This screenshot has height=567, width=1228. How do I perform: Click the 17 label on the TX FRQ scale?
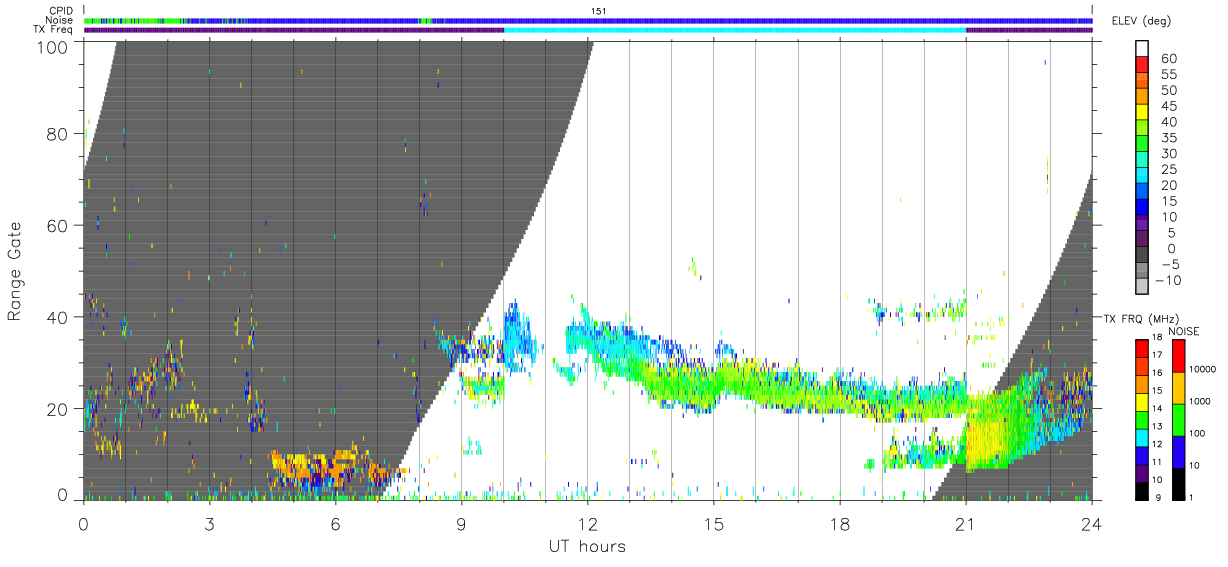[1159, 355]
